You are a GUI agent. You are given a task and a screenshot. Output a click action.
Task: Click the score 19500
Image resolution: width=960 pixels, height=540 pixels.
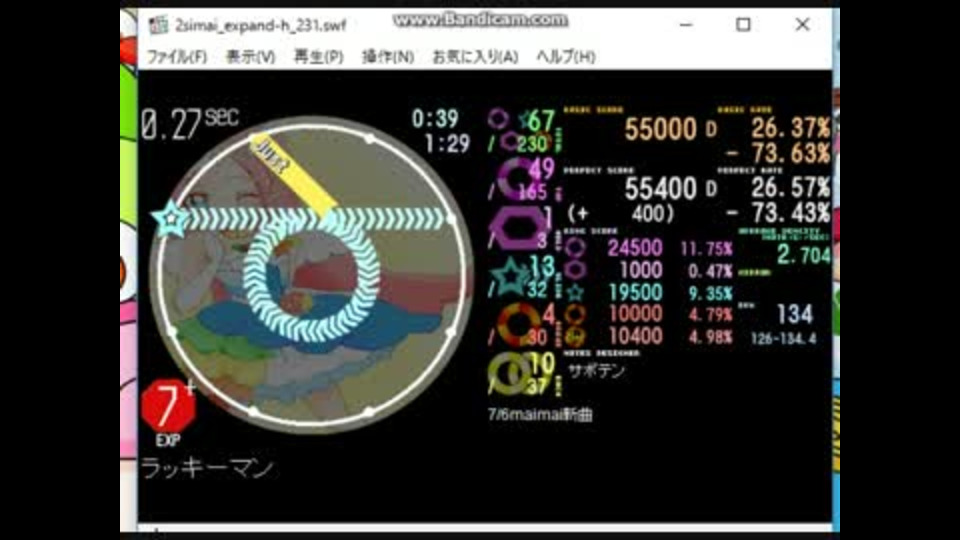click(x=635, y=293)
